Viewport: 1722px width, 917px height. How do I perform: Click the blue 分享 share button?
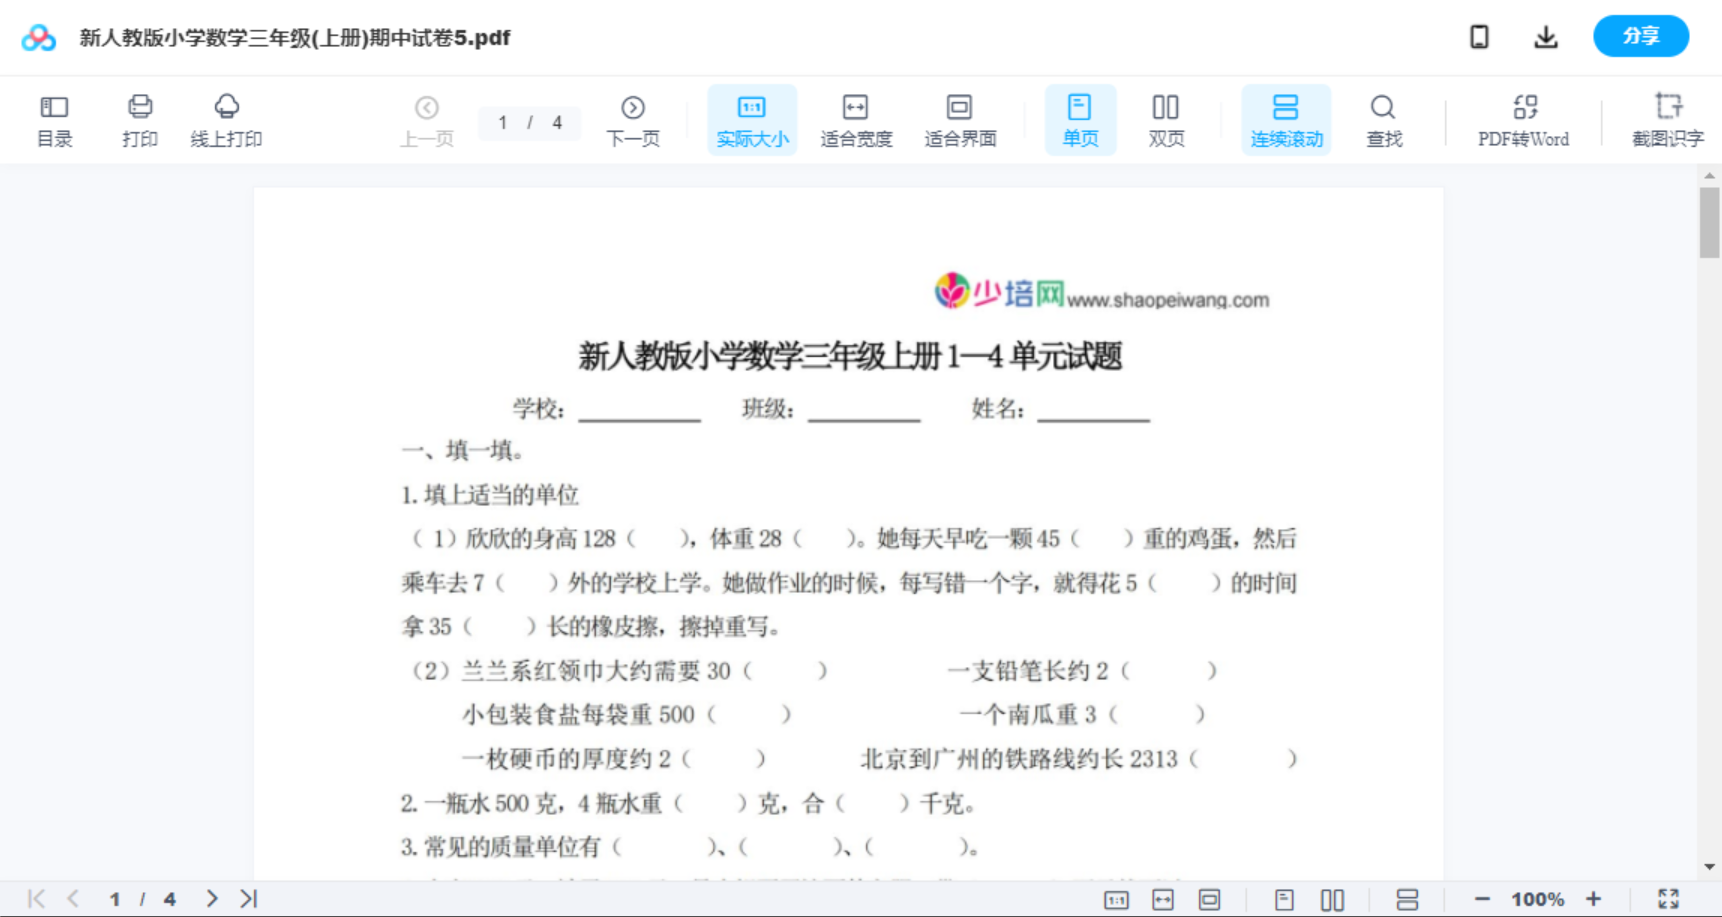tap(1640, 36)
